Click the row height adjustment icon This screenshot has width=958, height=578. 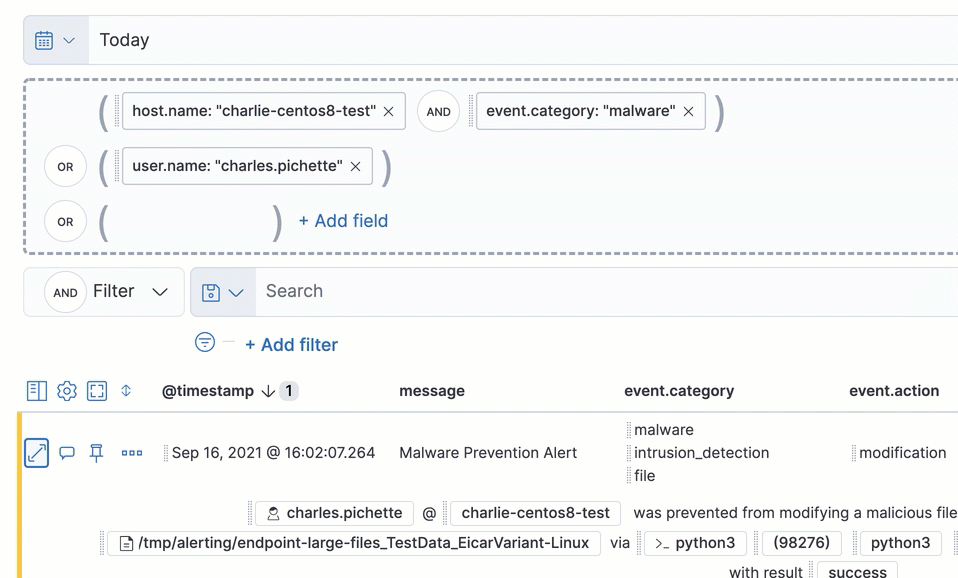click(125, 391)
